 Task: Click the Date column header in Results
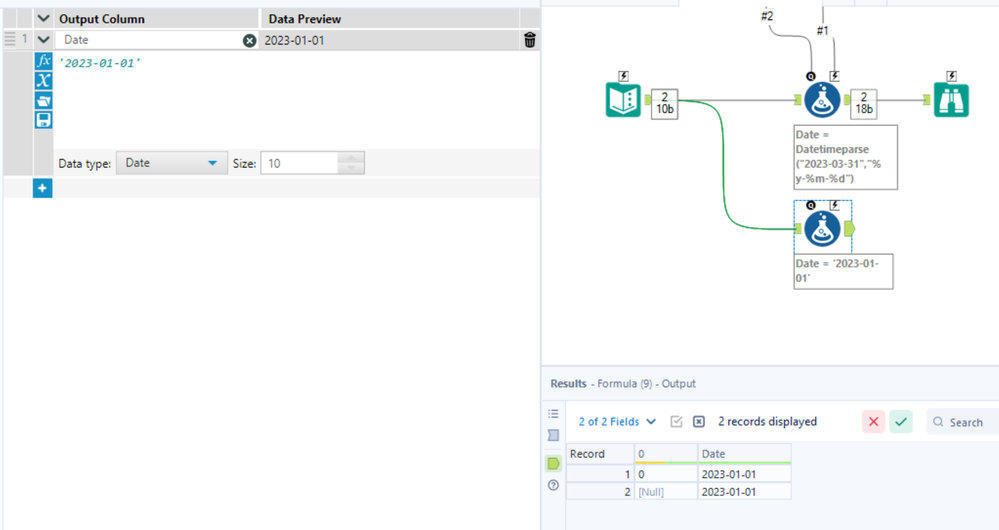point(744,454)
